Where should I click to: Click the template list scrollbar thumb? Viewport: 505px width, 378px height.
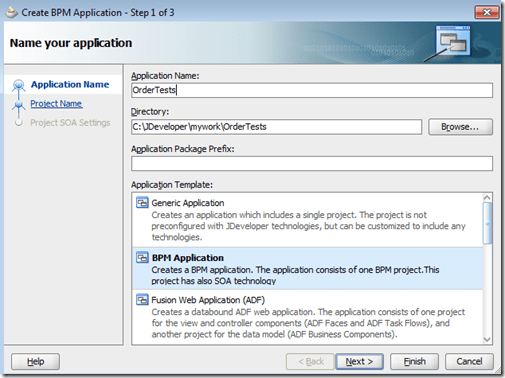tap(487, 223)
